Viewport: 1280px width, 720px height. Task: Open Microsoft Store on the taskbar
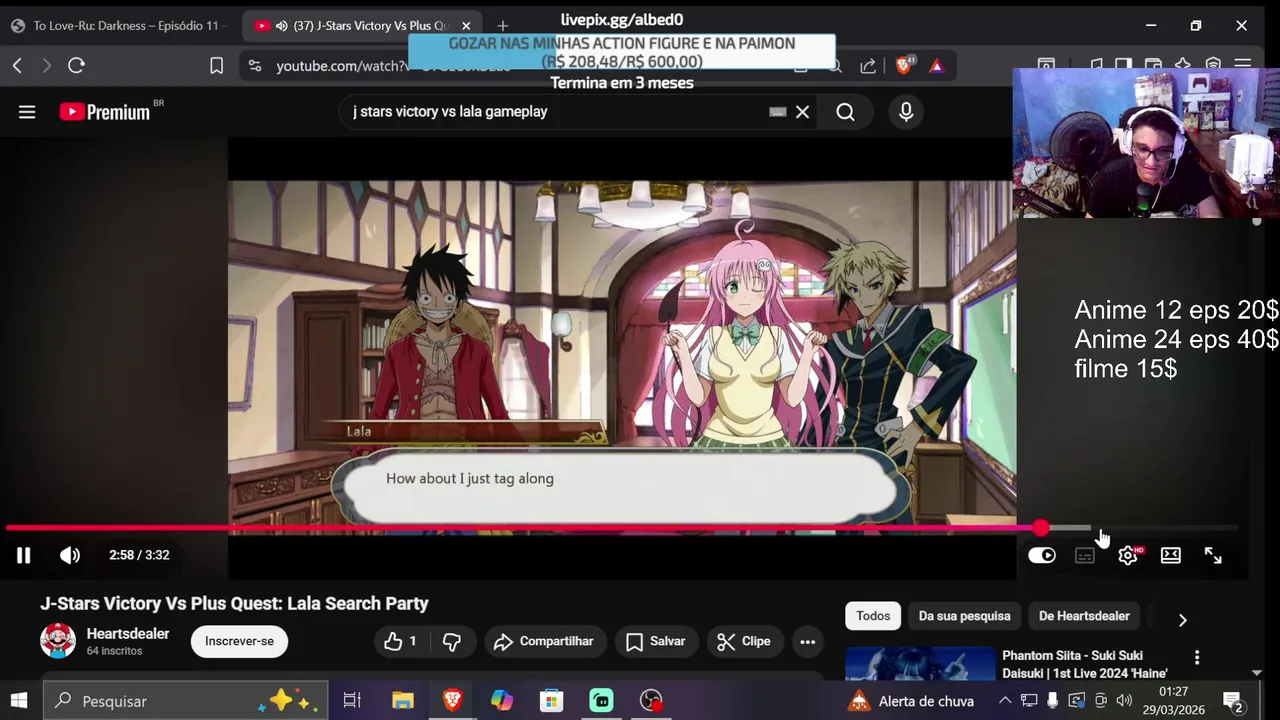(x=551, y=701)
